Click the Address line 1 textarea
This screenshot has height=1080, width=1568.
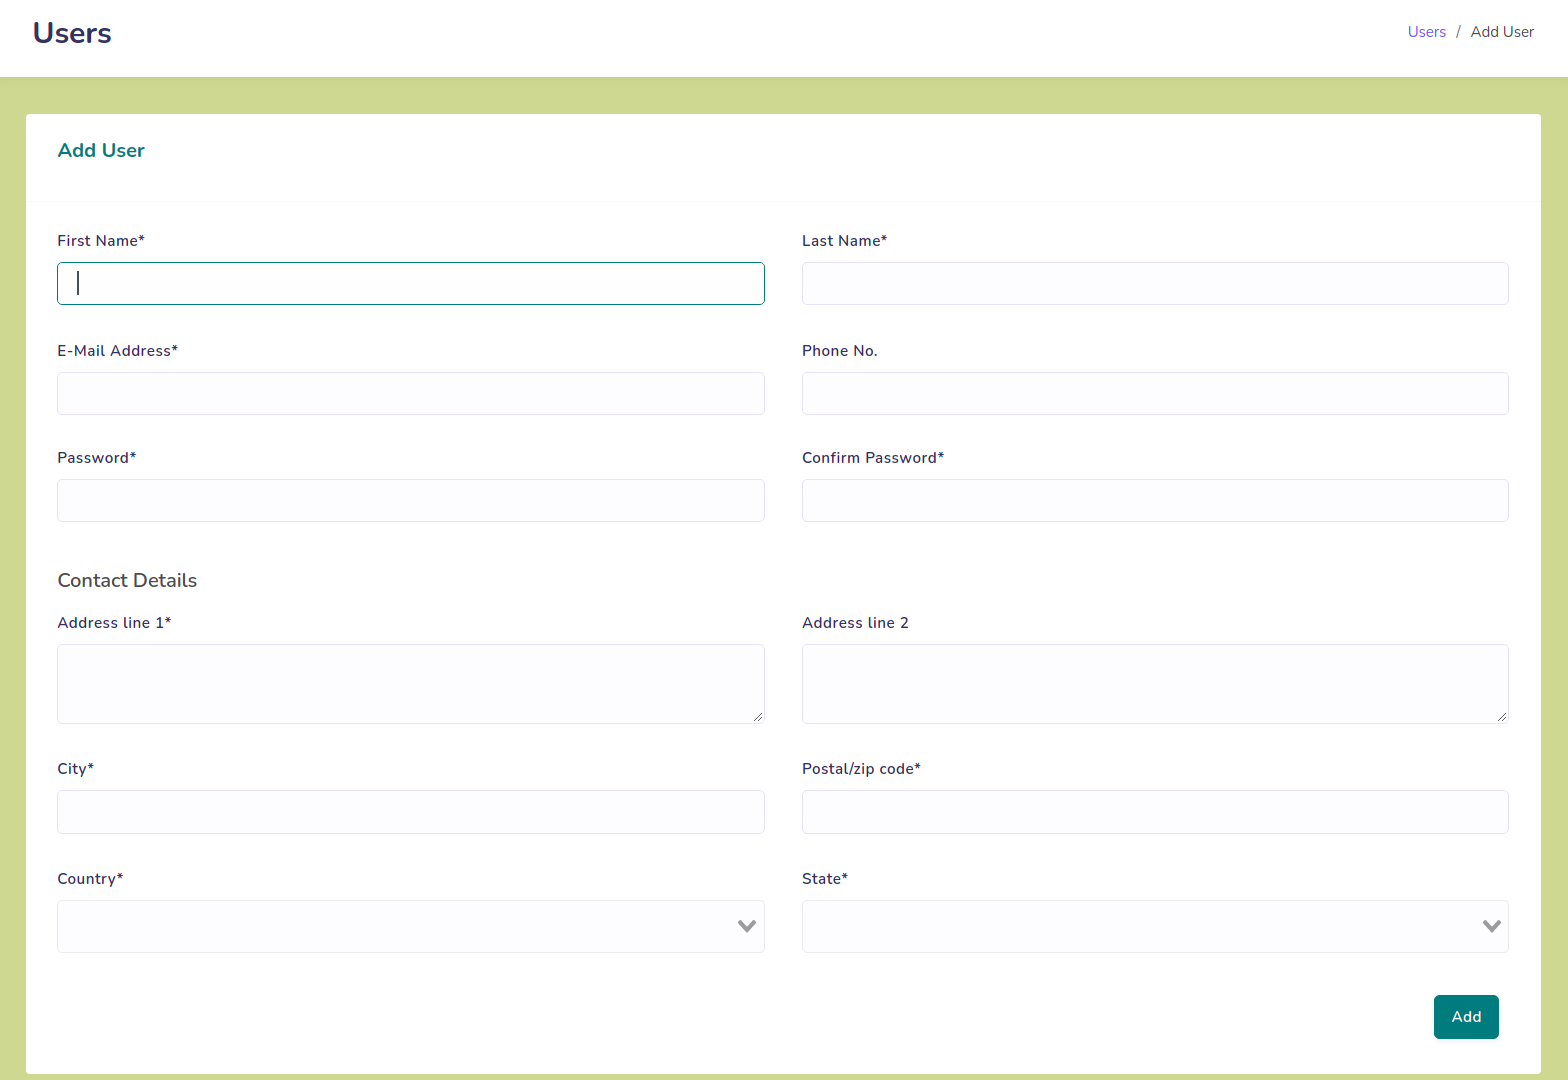[x=410, y=684]
